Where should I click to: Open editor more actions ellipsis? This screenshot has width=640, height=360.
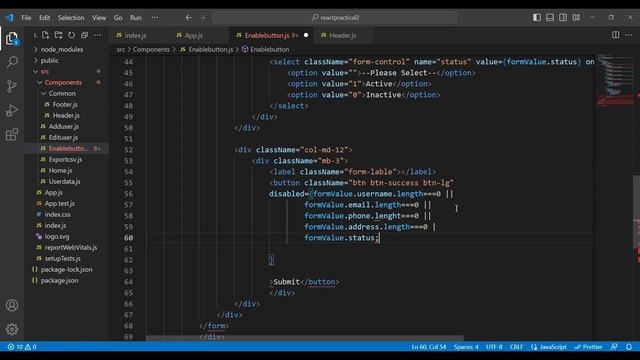pyautogui.click(x=629, y=35)
